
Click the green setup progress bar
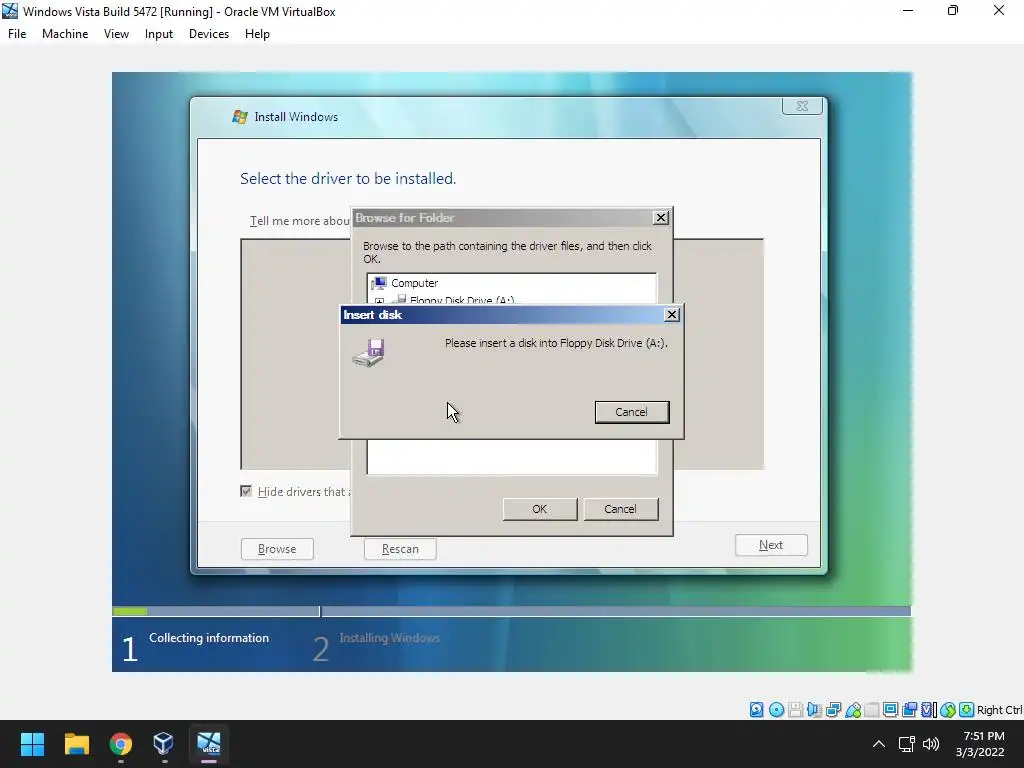(130, 611)
